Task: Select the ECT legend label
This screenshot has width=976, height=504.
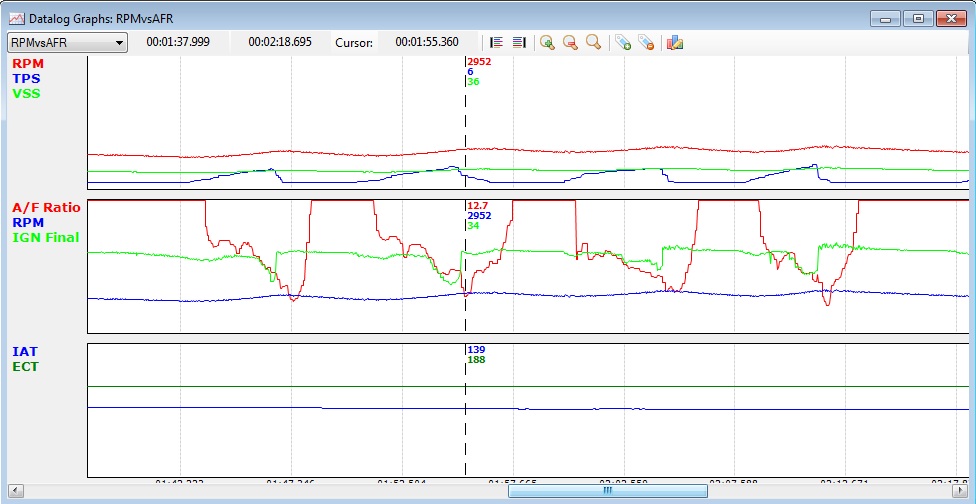Action: (x=26, y=366)
